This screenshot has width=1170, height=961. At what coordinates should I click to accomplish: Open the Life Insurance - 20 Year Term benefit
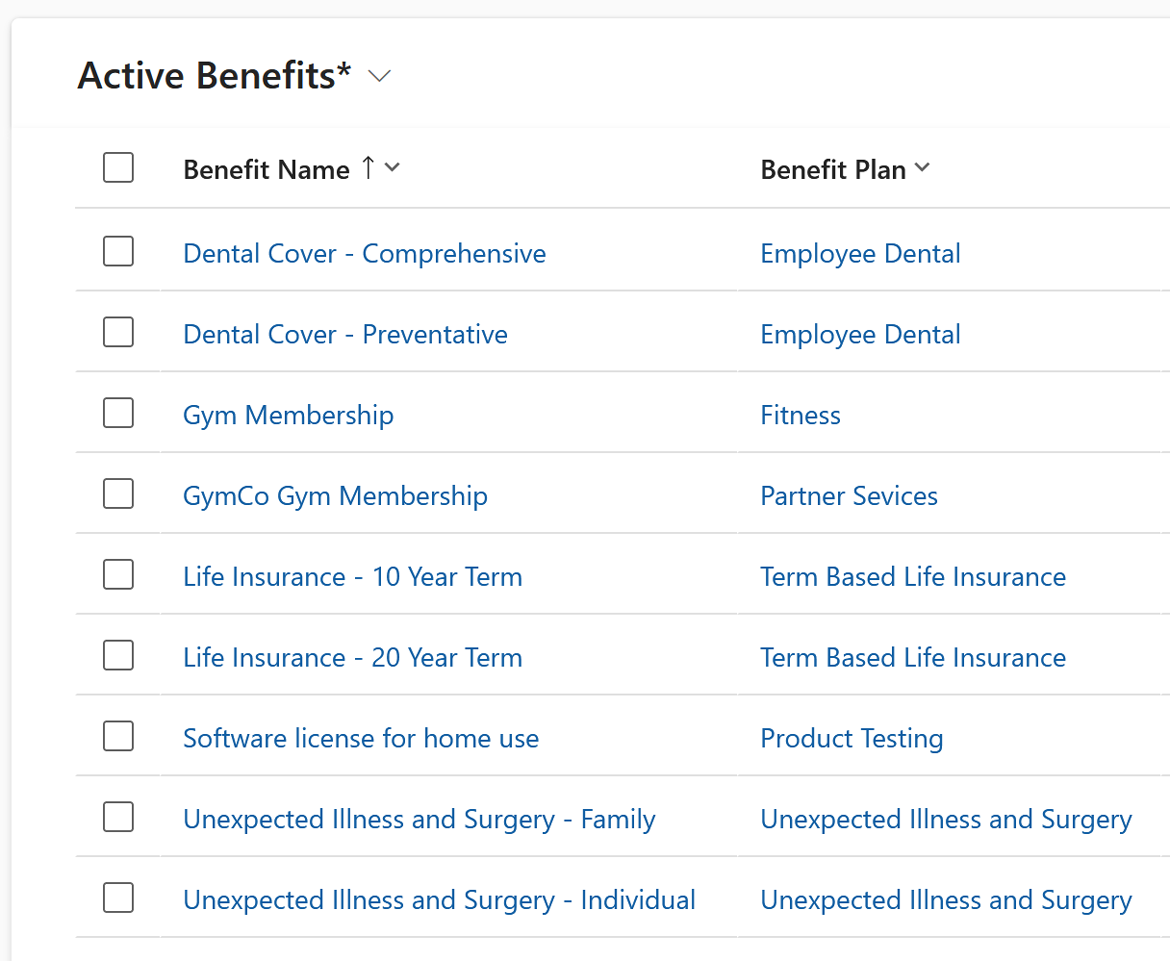[x=352, y=657]
